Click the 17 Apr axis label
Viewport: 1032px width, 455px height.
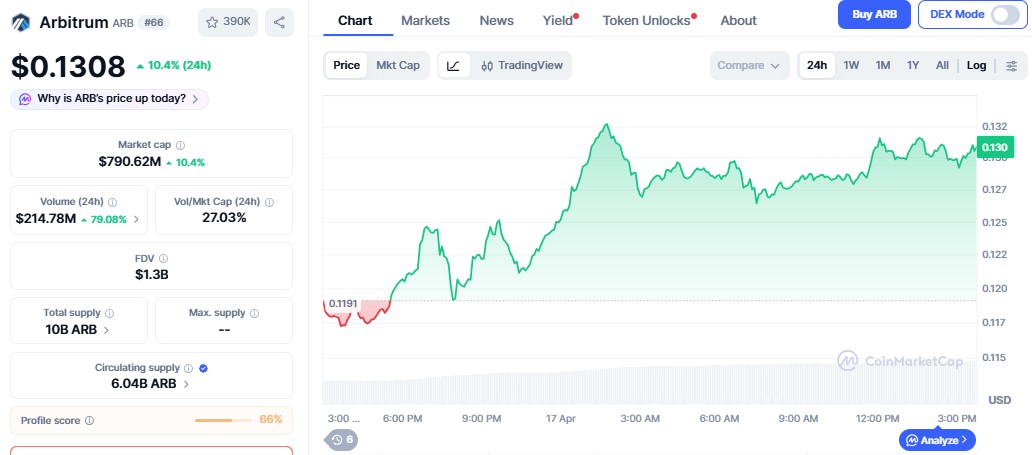(561, 419)
